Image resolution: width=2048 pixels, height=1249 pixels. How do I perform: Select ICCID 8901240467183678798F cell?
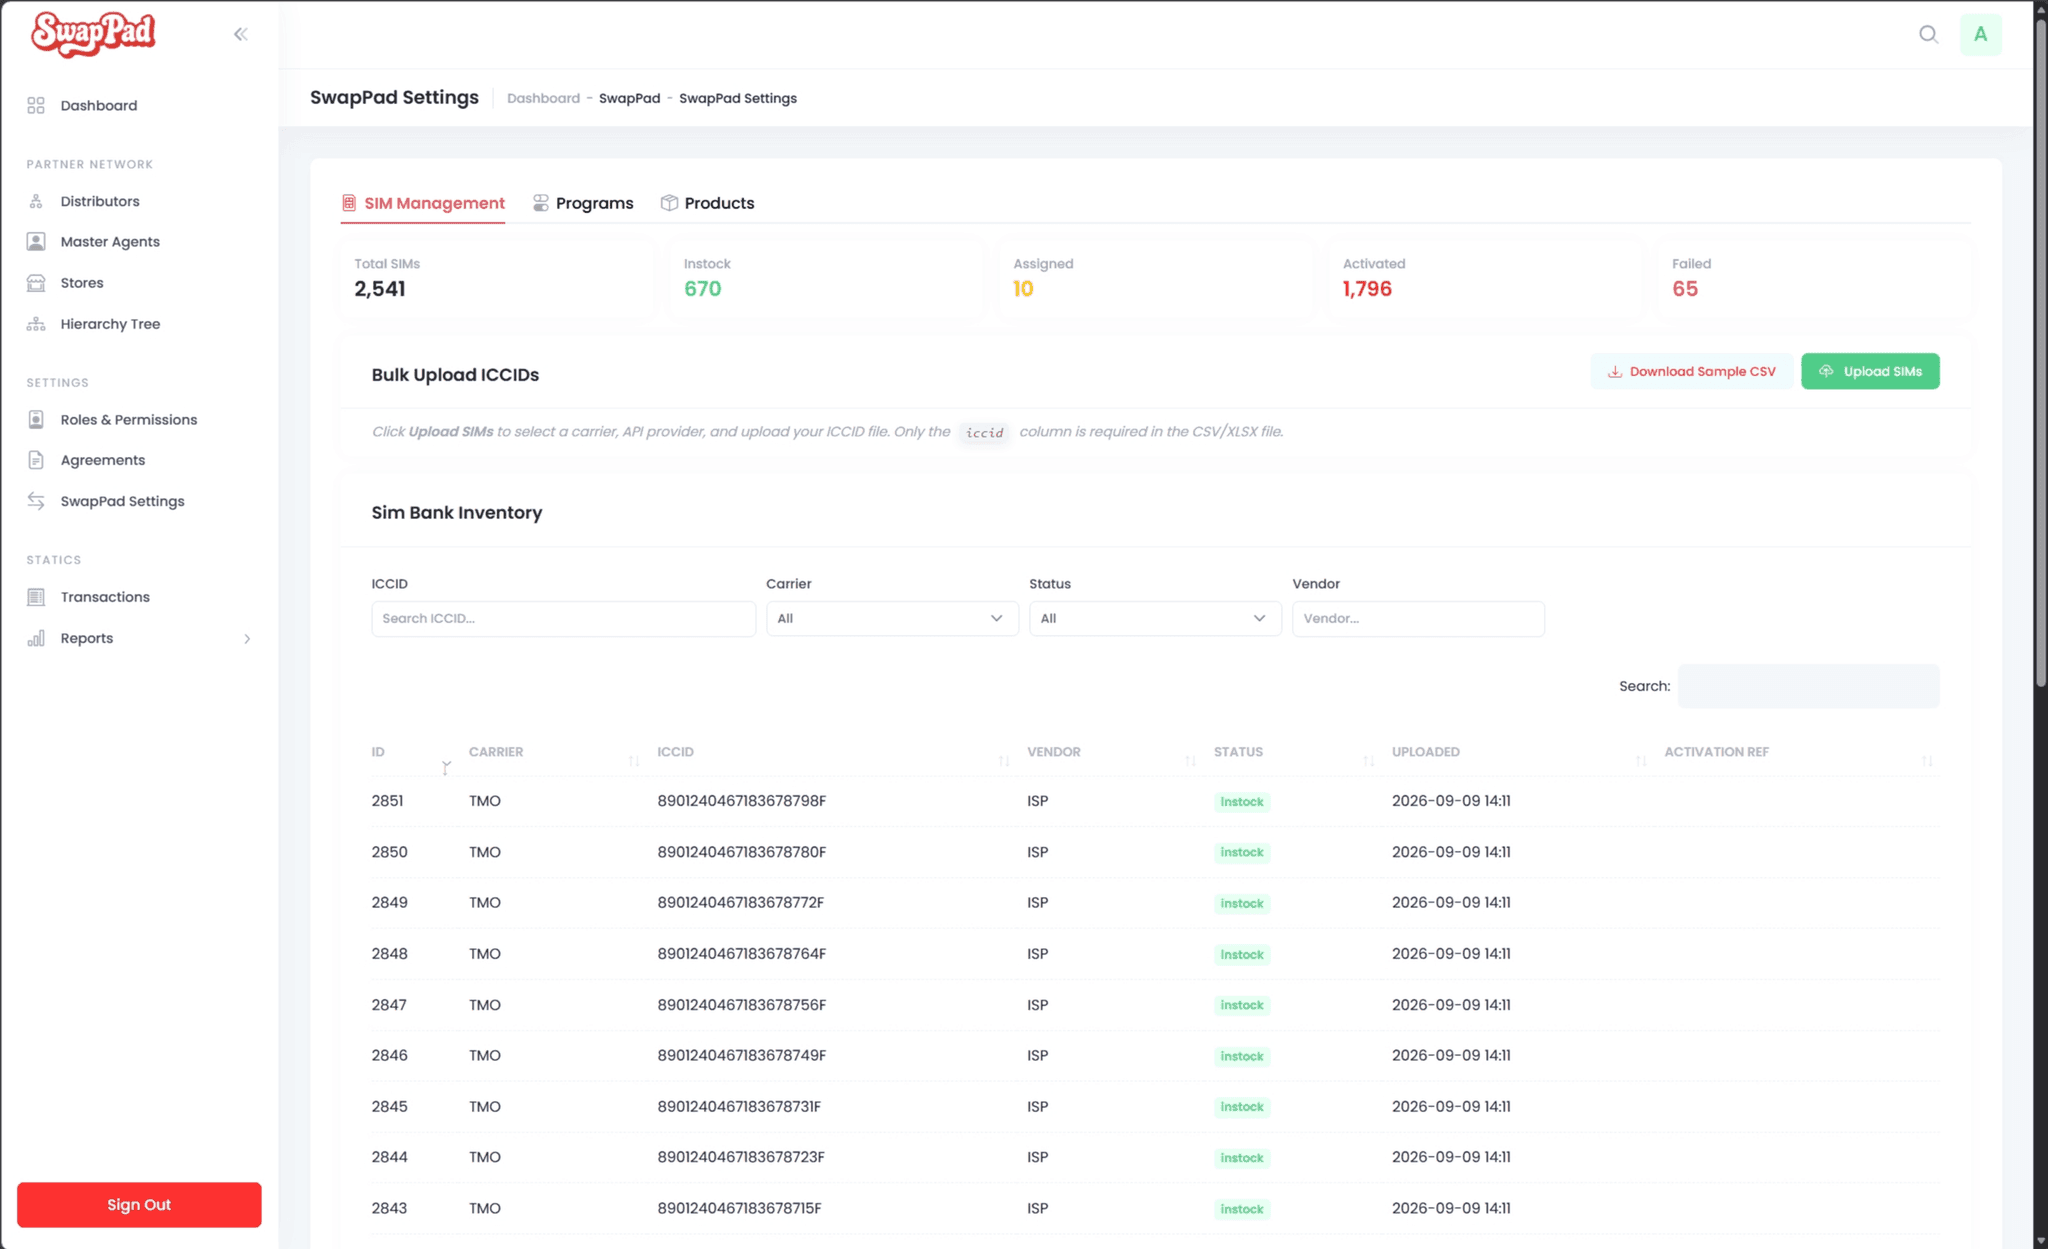[x=741, y=801]
